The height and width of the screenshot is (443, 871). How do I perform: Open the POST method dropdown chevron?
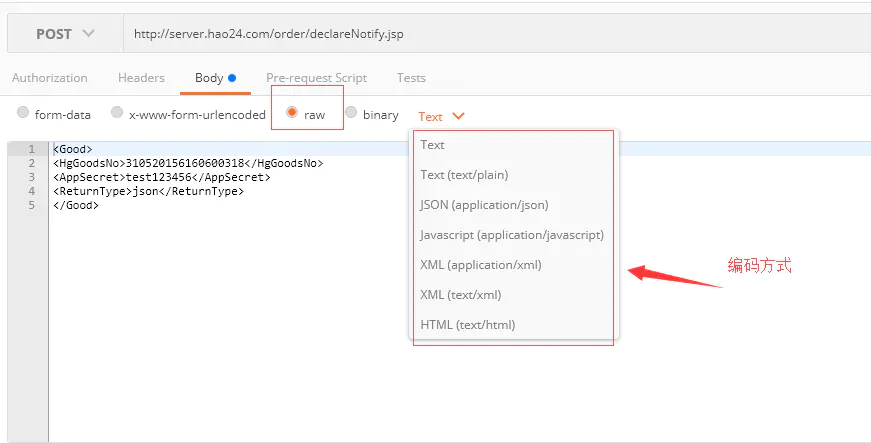[x=88, y=34]
